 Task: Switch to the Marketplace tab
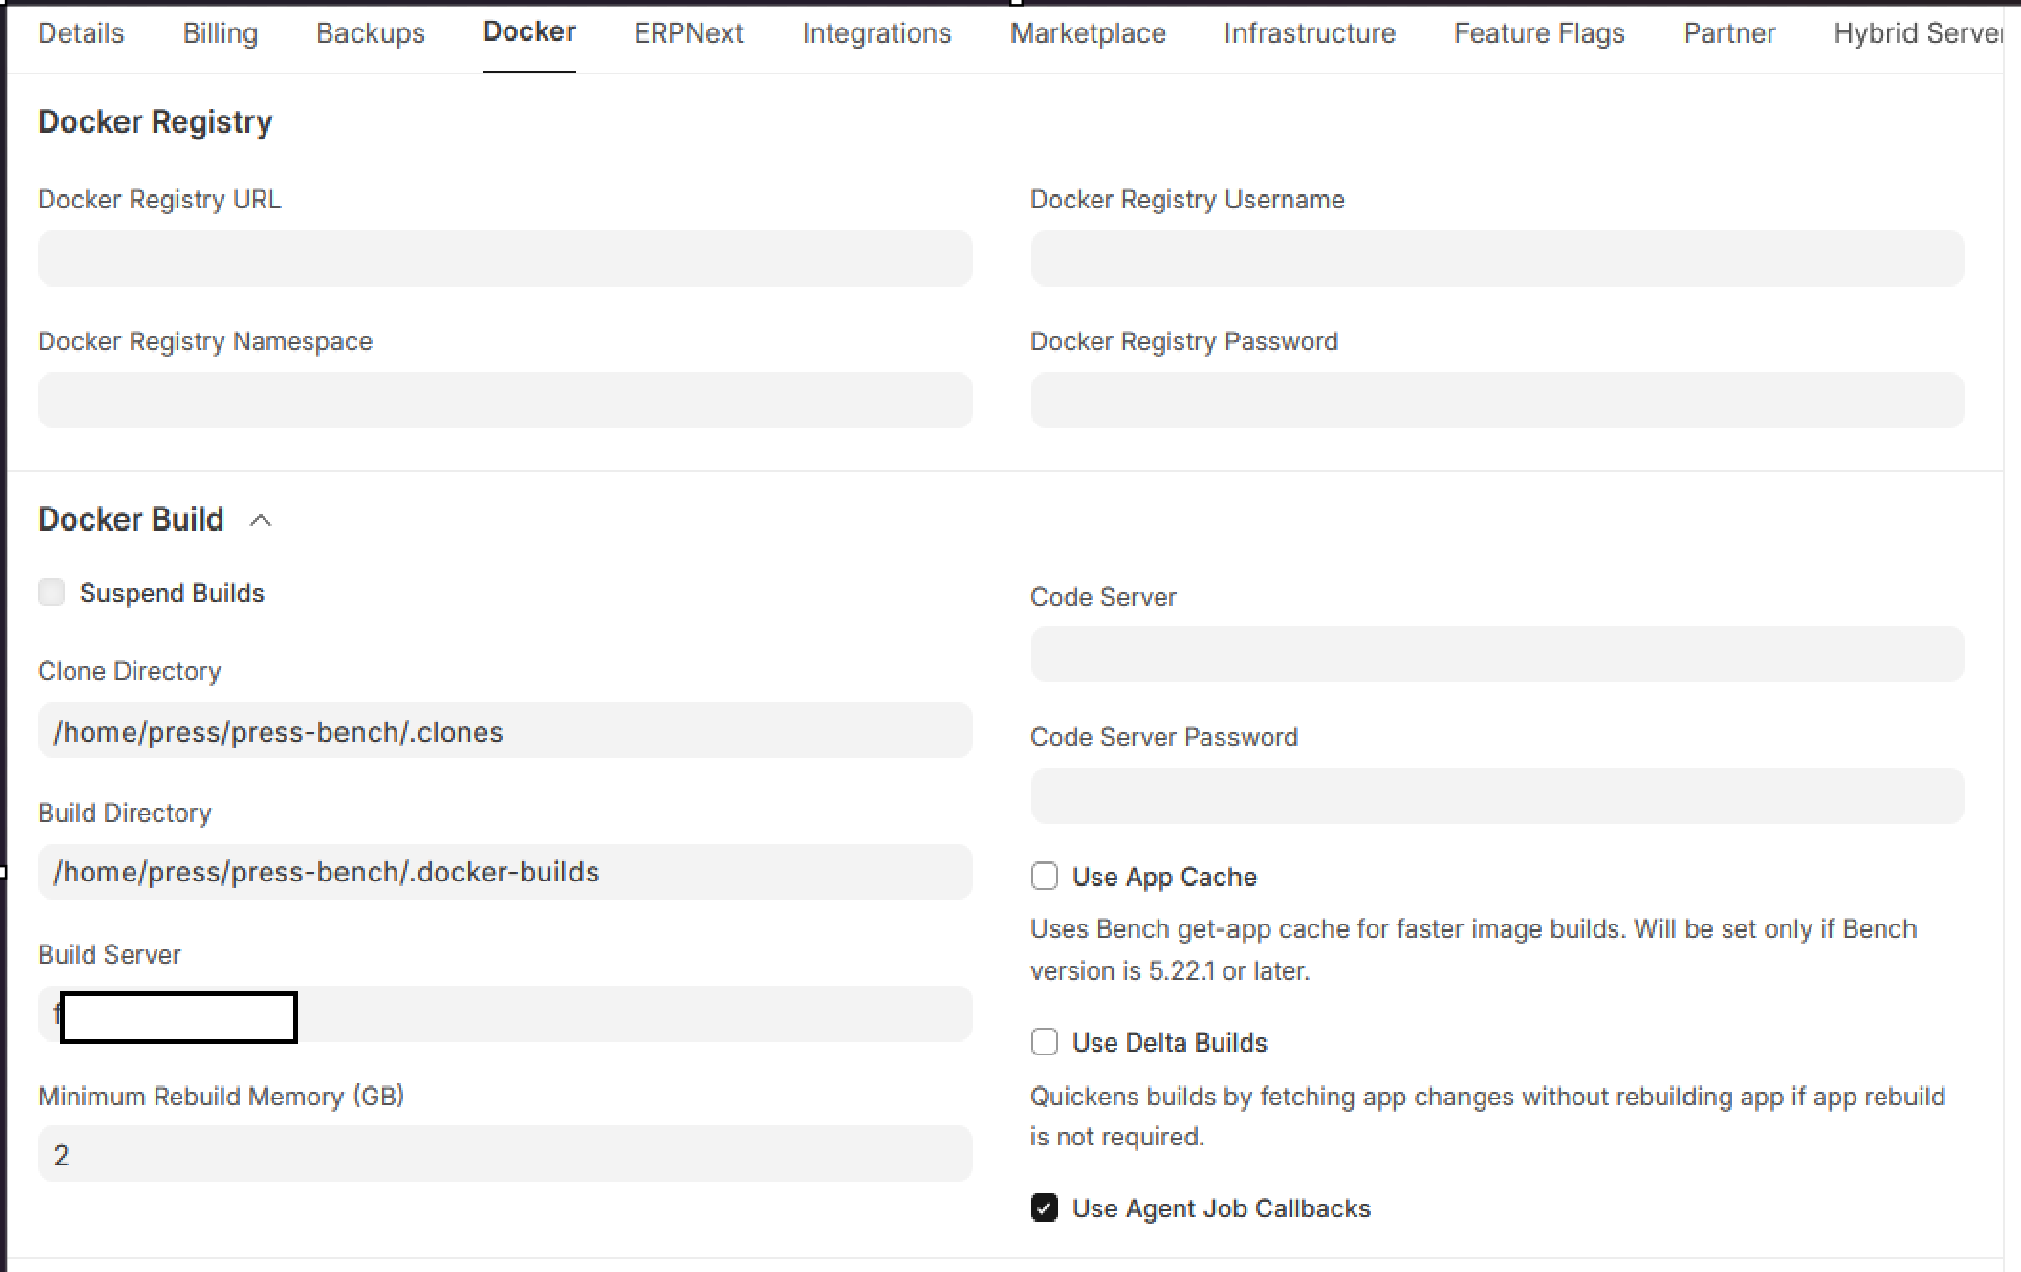[x=1088, y=33]
